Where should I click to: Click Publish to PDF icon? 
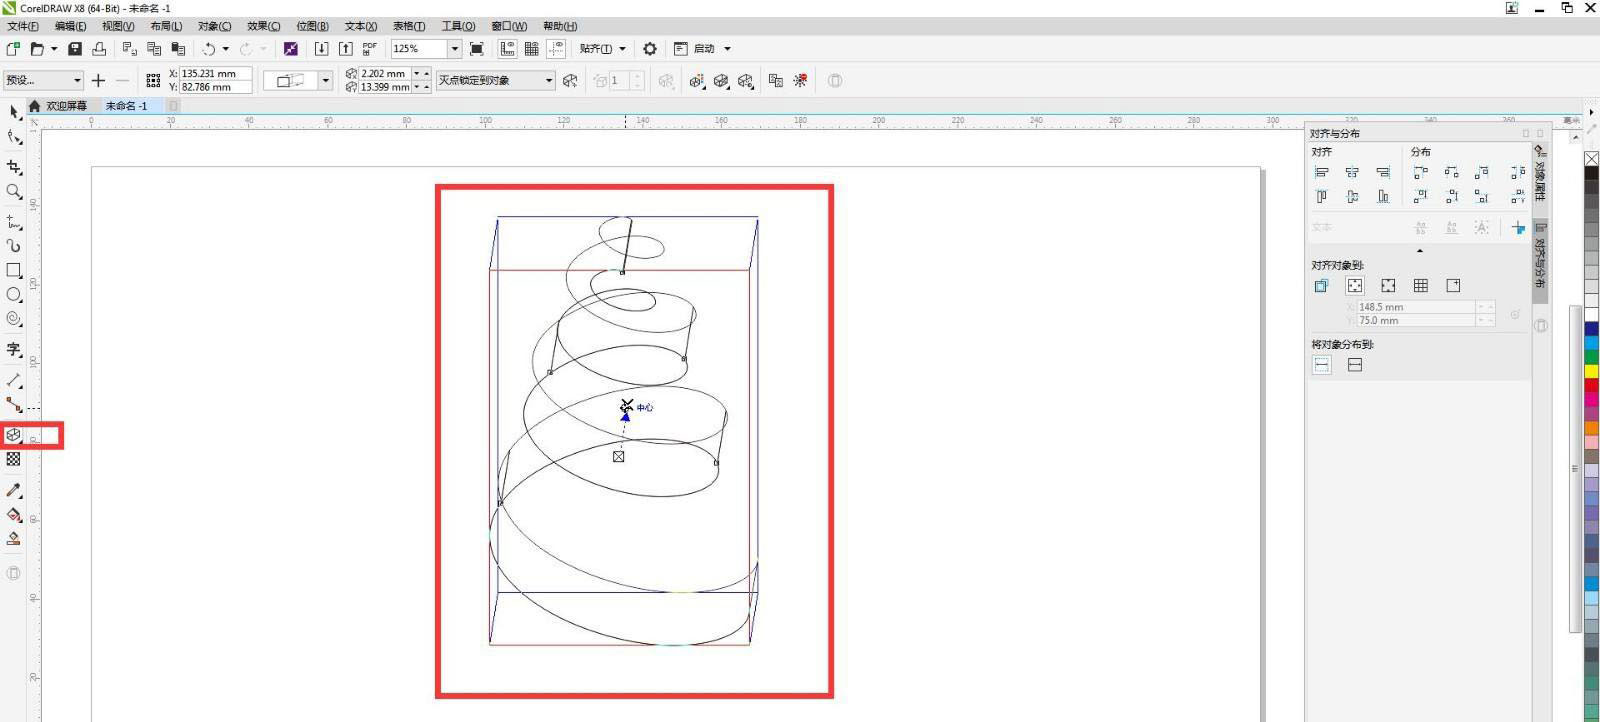pyautogui.click(x=370, y=49)
